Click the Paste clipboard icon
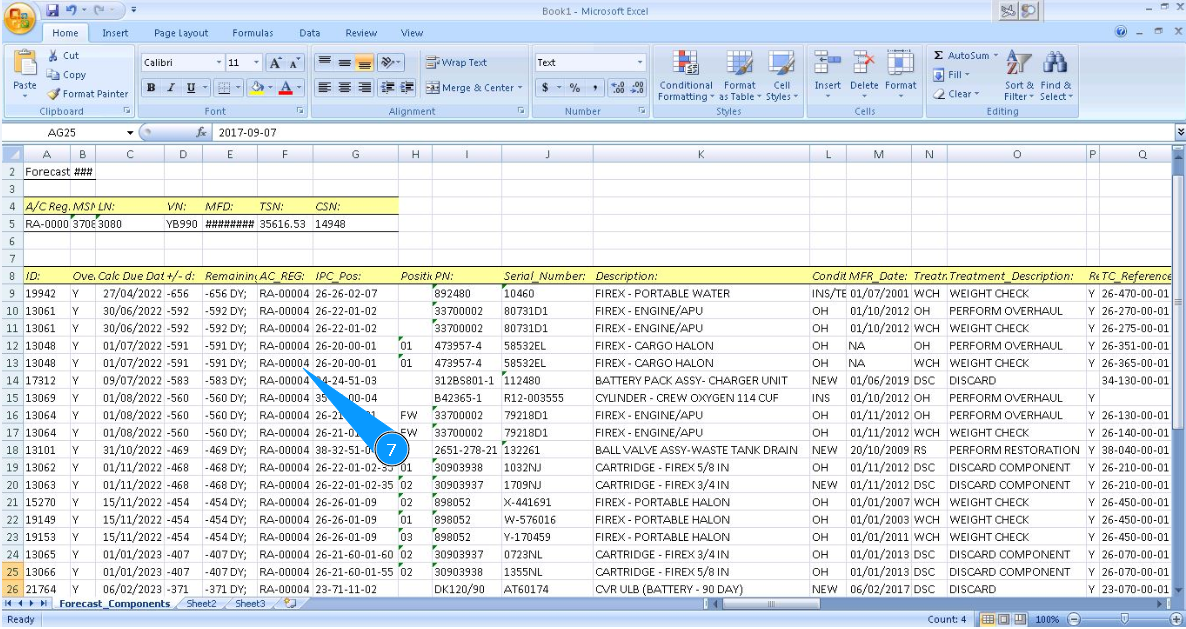Image resolution: width=1186 pixels, height=629 pixels. pyautogui.click(x=25, y=63)
